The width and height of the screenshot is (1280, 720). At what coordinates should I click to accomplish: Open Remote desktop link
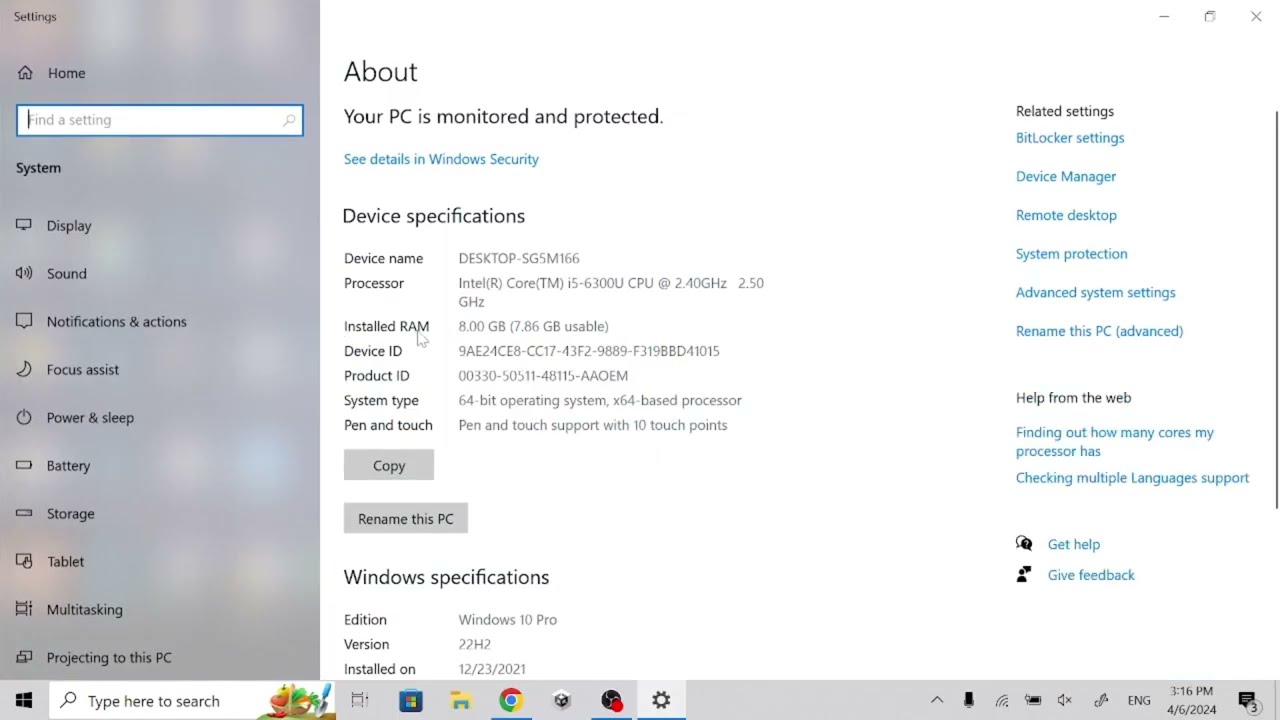pyautogui.click(x=1066, y=215)
